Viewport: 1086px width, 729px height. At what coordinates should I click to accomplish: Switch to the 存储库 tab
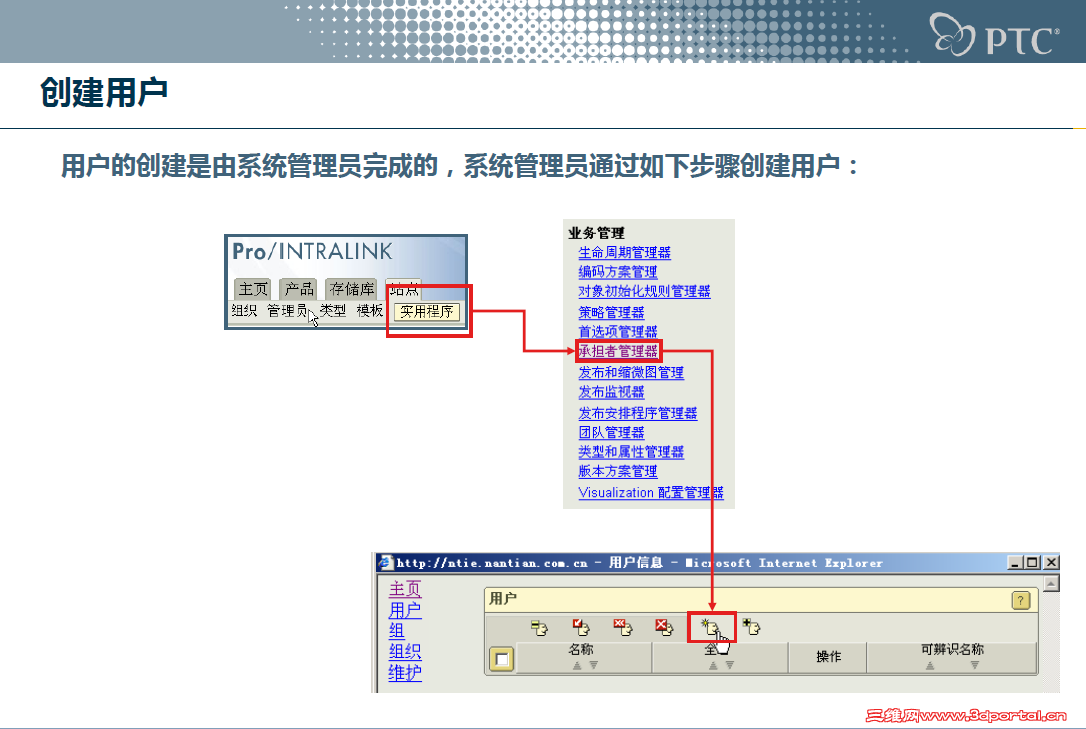[352, 289]
